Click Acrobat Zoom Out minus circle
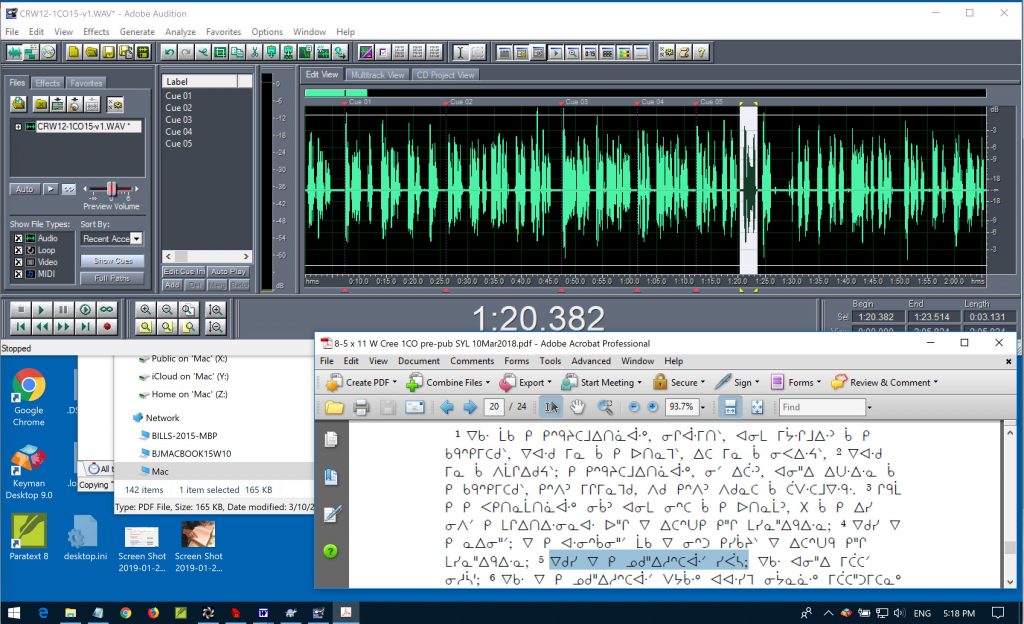This screenshot has height=624, width=1024. pos(633,407)
